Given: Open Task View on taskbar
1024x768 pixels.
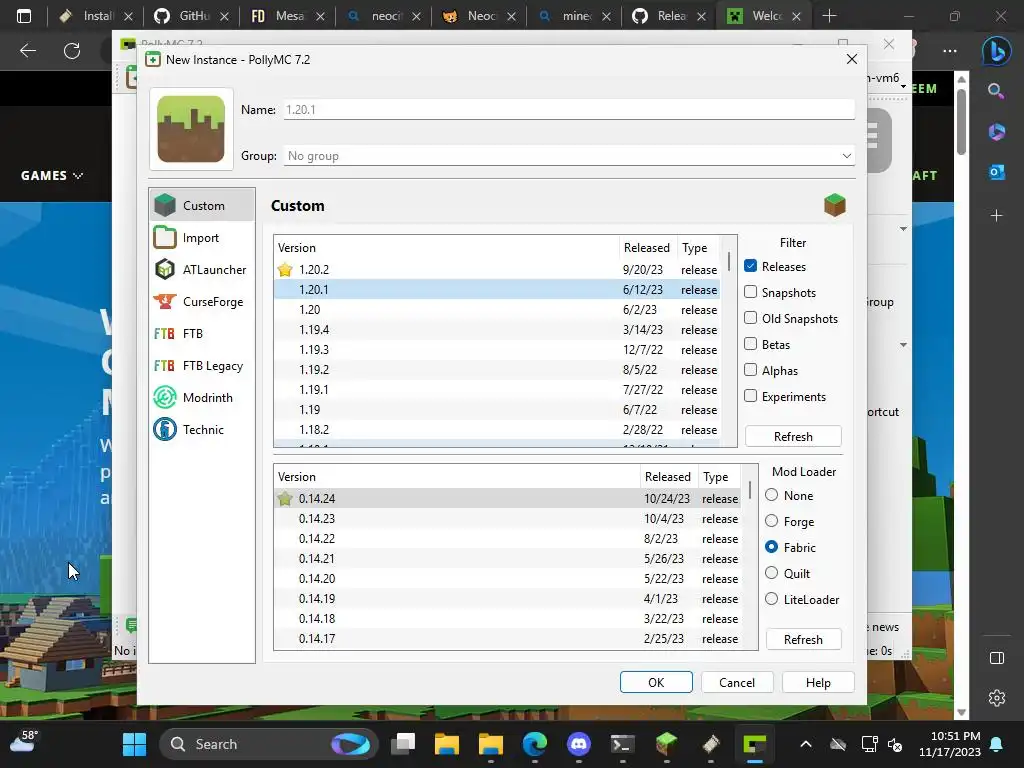Looking at the screenshot, I should pos(404,744).
